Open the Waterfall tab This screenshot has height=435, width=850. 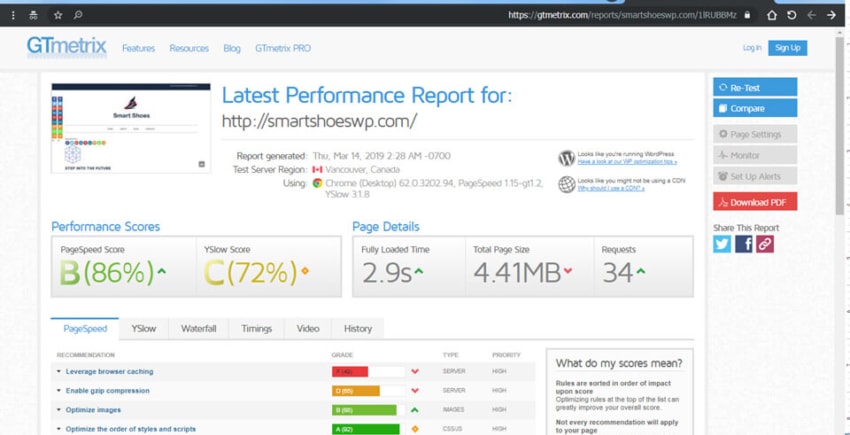pyautogui.click(x=198, y=329)
